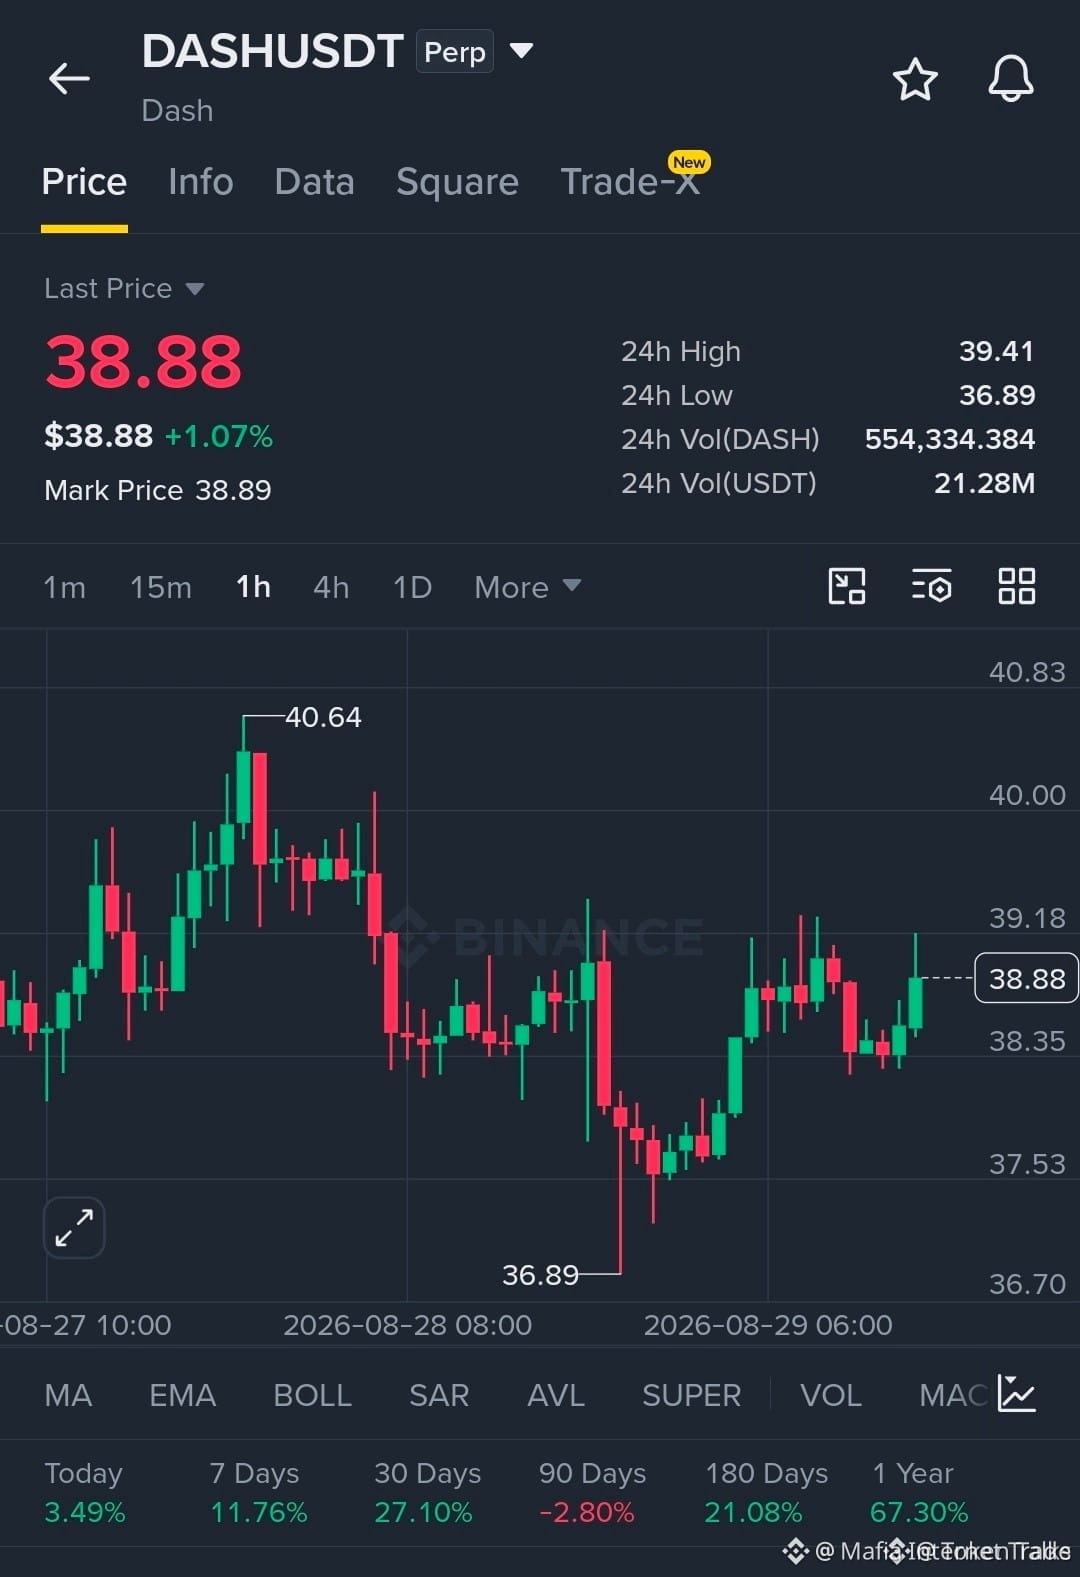Tap the 24h Vol(USDT) value 21.28M
The width and height of the screenshot is (1080, 1577).
[985, 483]
